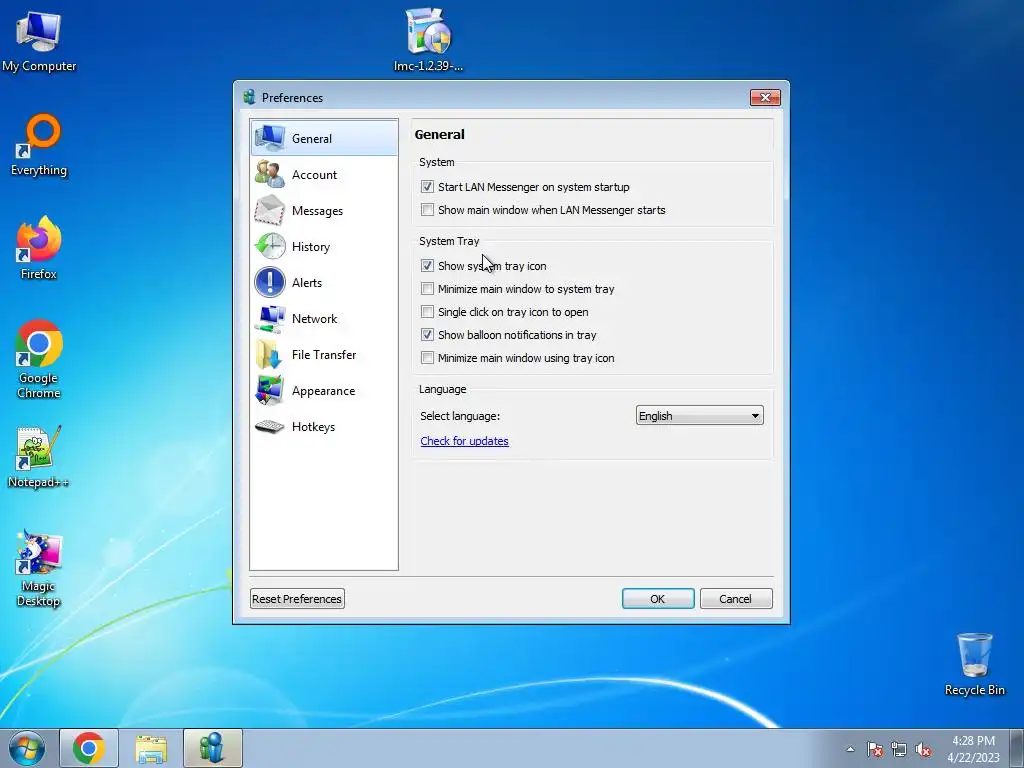Select the Recycle Bin icon
Screen dimensions: 1024x768
click(974, 664)
